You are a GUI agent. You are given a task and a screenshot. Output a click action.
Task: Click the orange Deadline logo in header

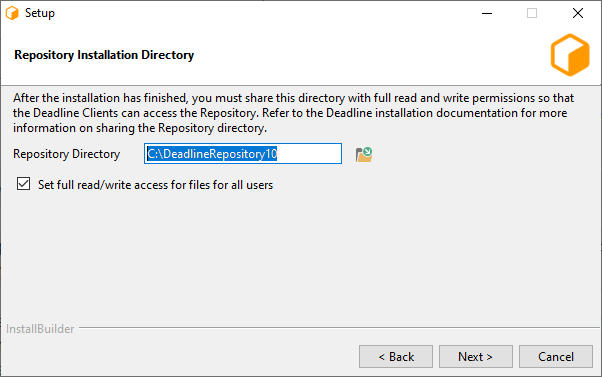click(x=570, y=55)
